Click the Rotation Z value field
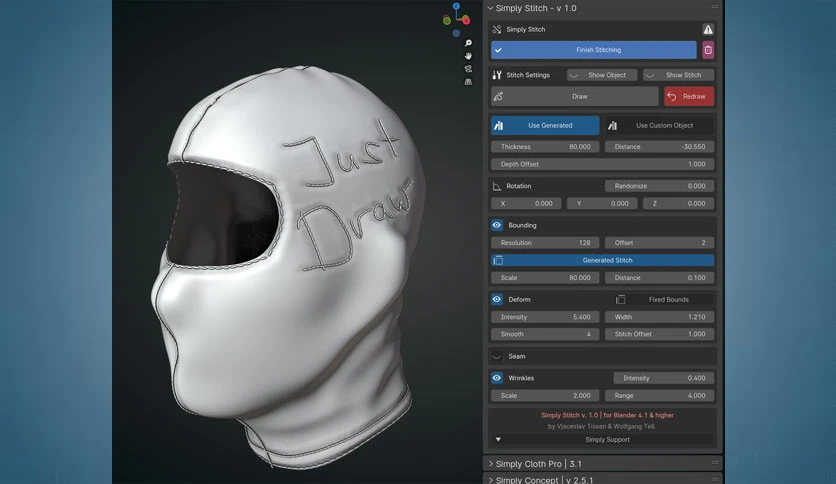 pyautogui.click(x=678, y=204)
